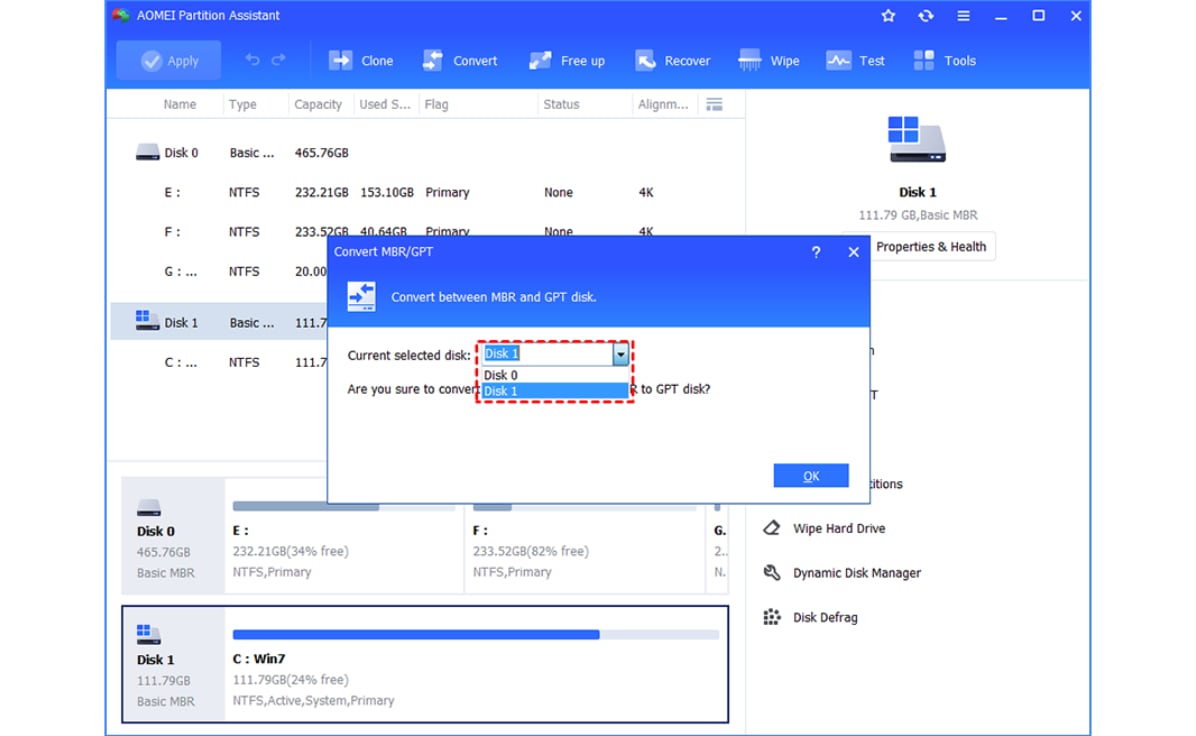Open the Current selected disk dropdown arrow
The image size is (1196, 736).
(x=620, y=354)
